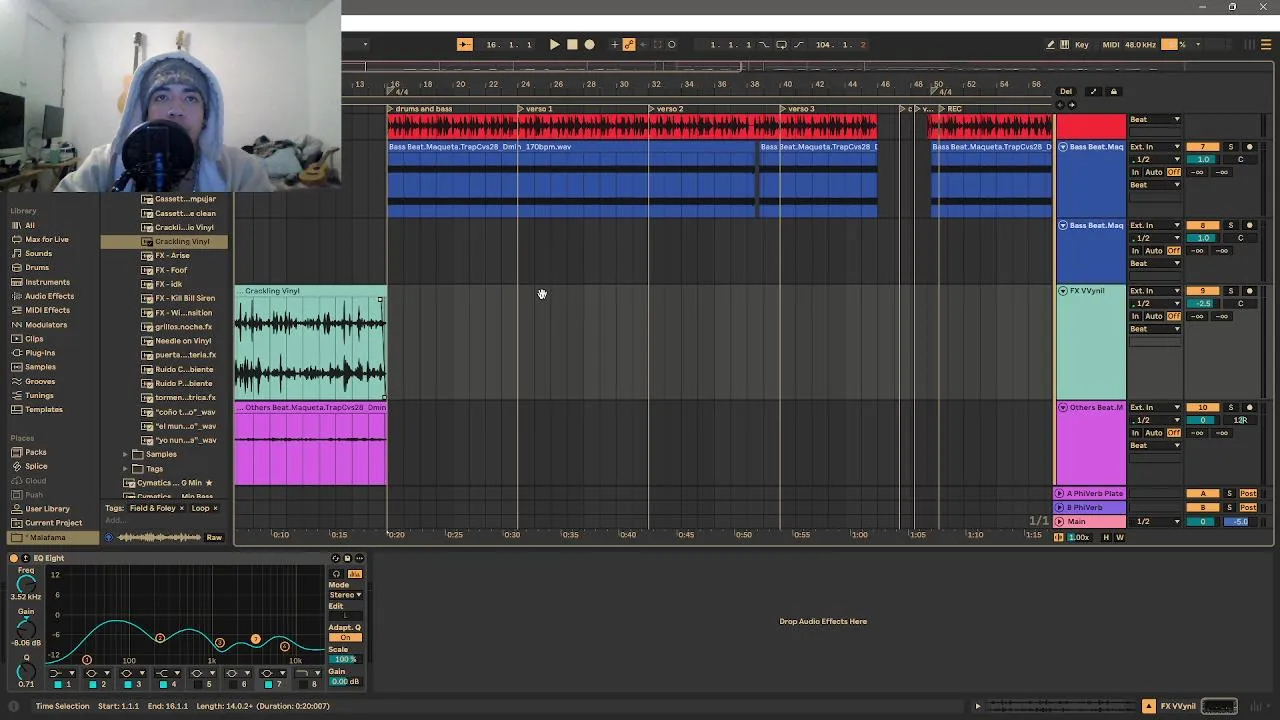Toggle Adapt. Q On button
1280x720 pixels.
(345, 637)
